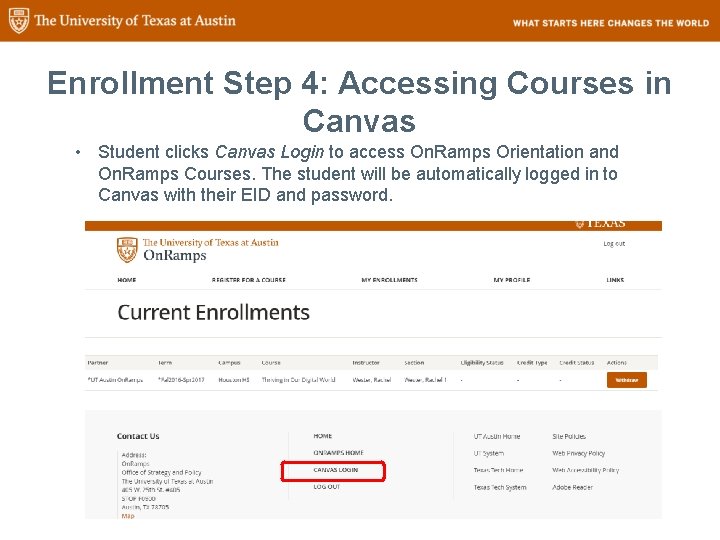The height and width of the screenshot is (540, 720).
Task: Click the UT Austin OnRamps partner cell
Action: pyautogui.click(x=115, y=380)
